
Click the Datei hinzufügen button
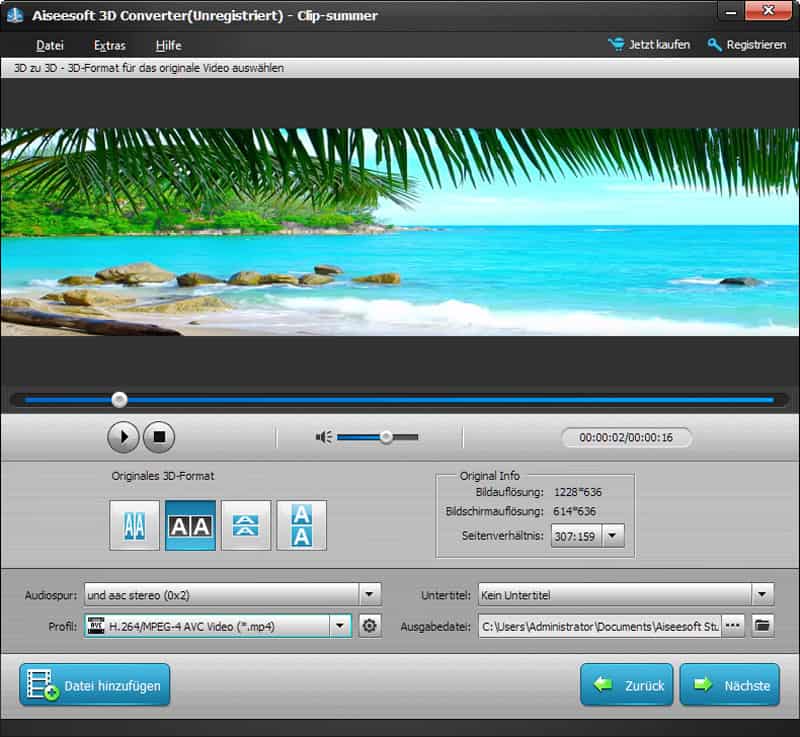[x=94, y=685]
